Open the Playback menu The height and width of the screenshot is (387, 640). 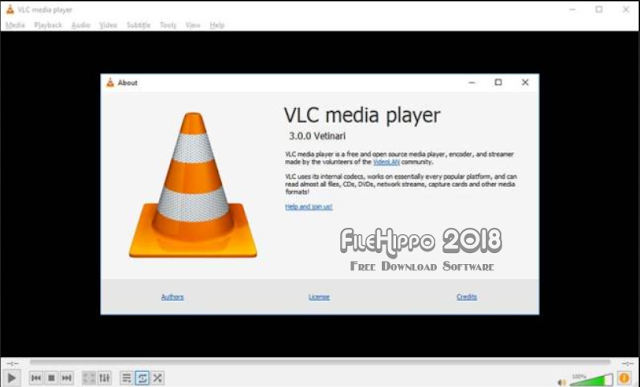point(48,25)
